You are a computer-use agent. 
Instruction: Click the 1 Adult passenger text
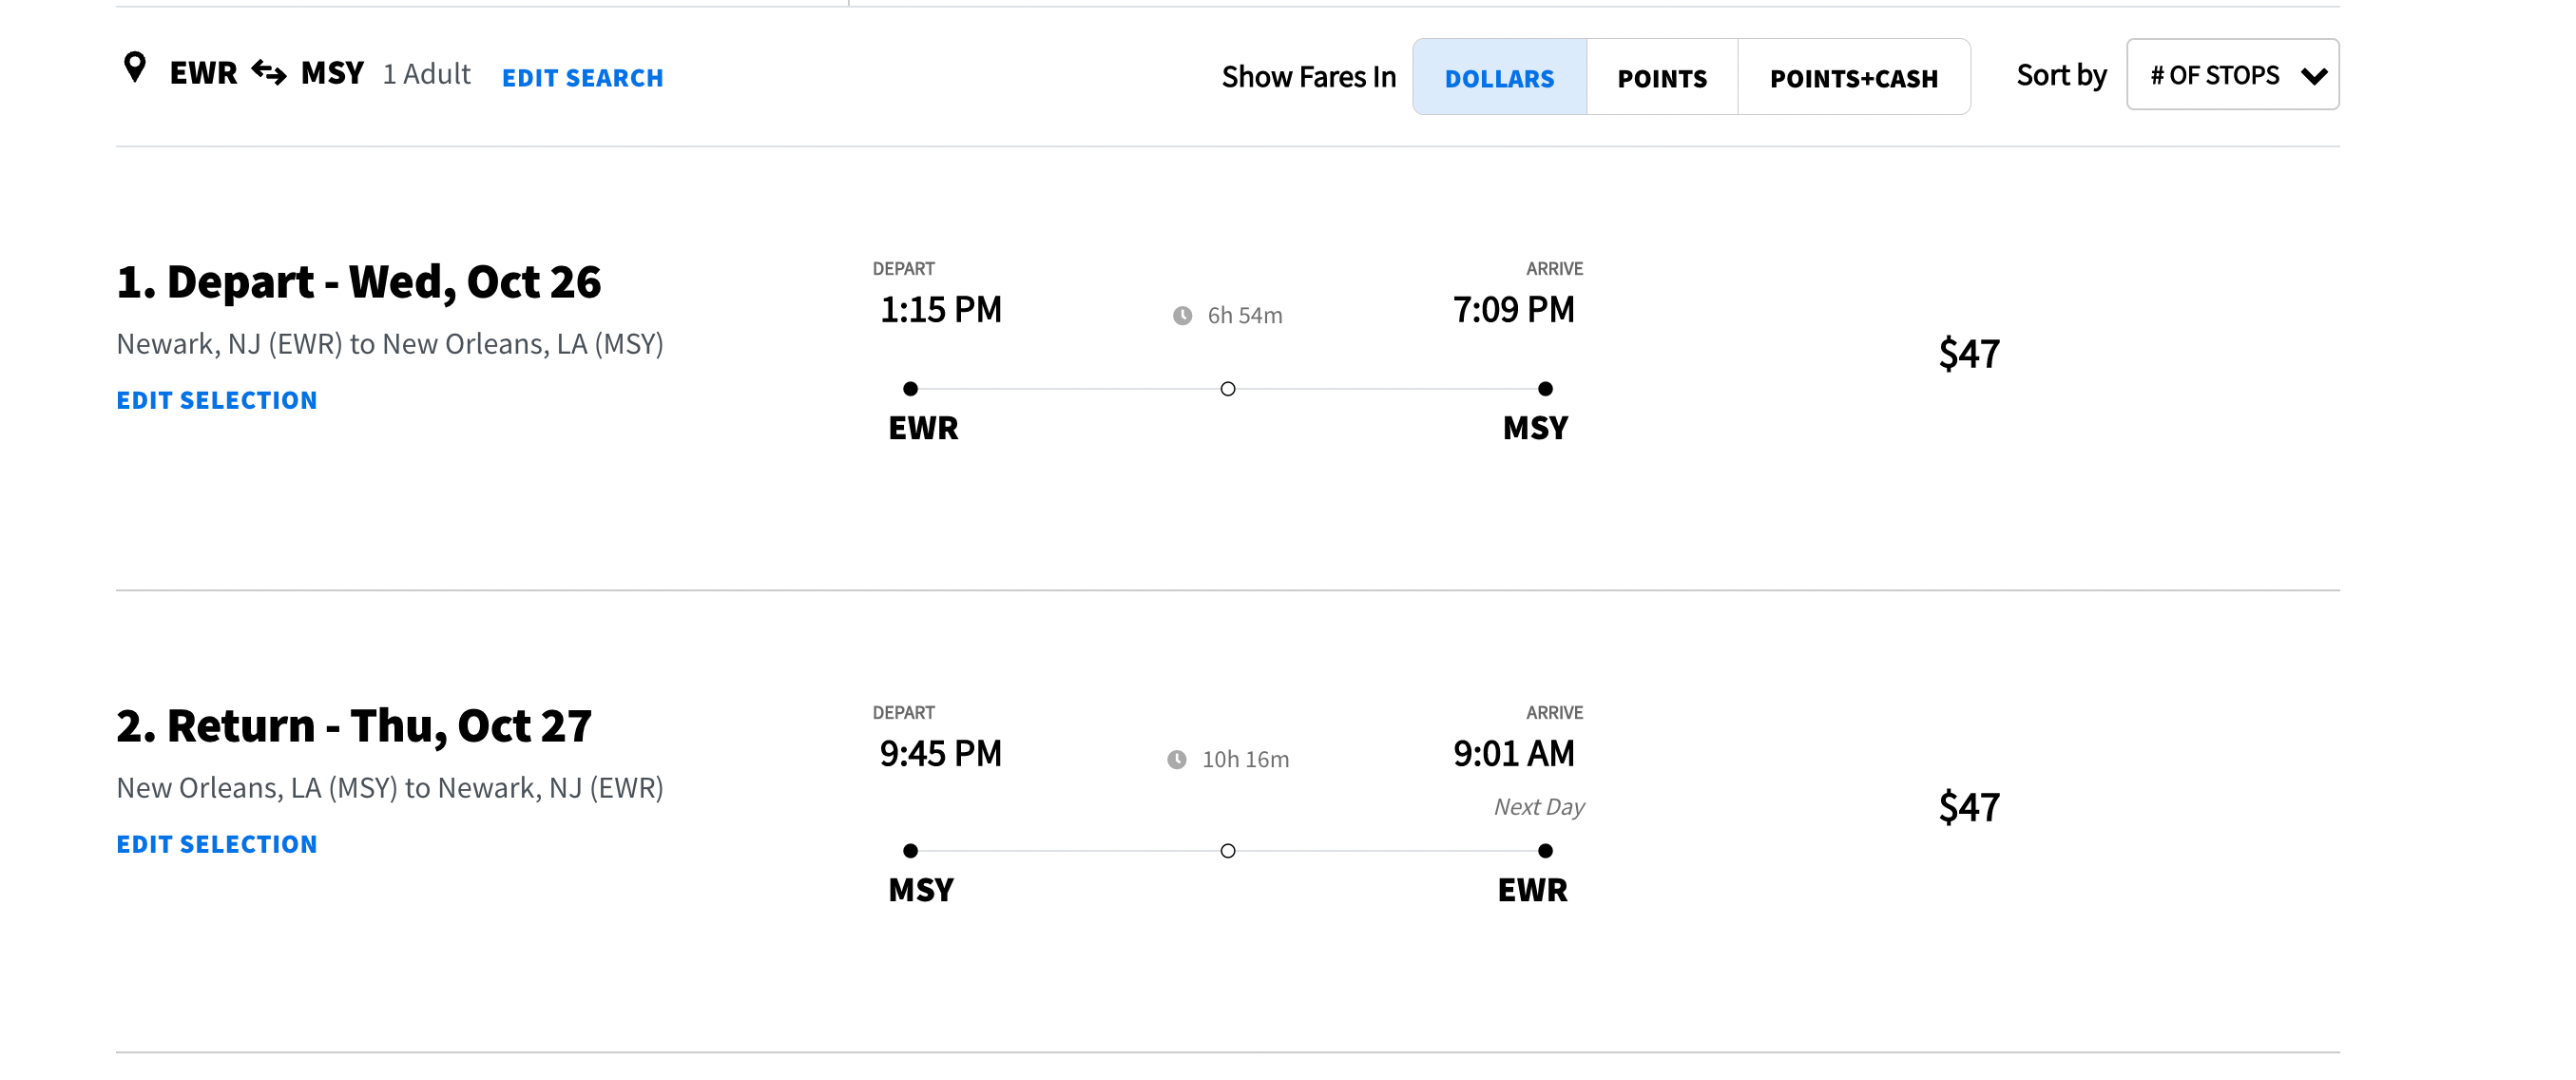point(427,74)
